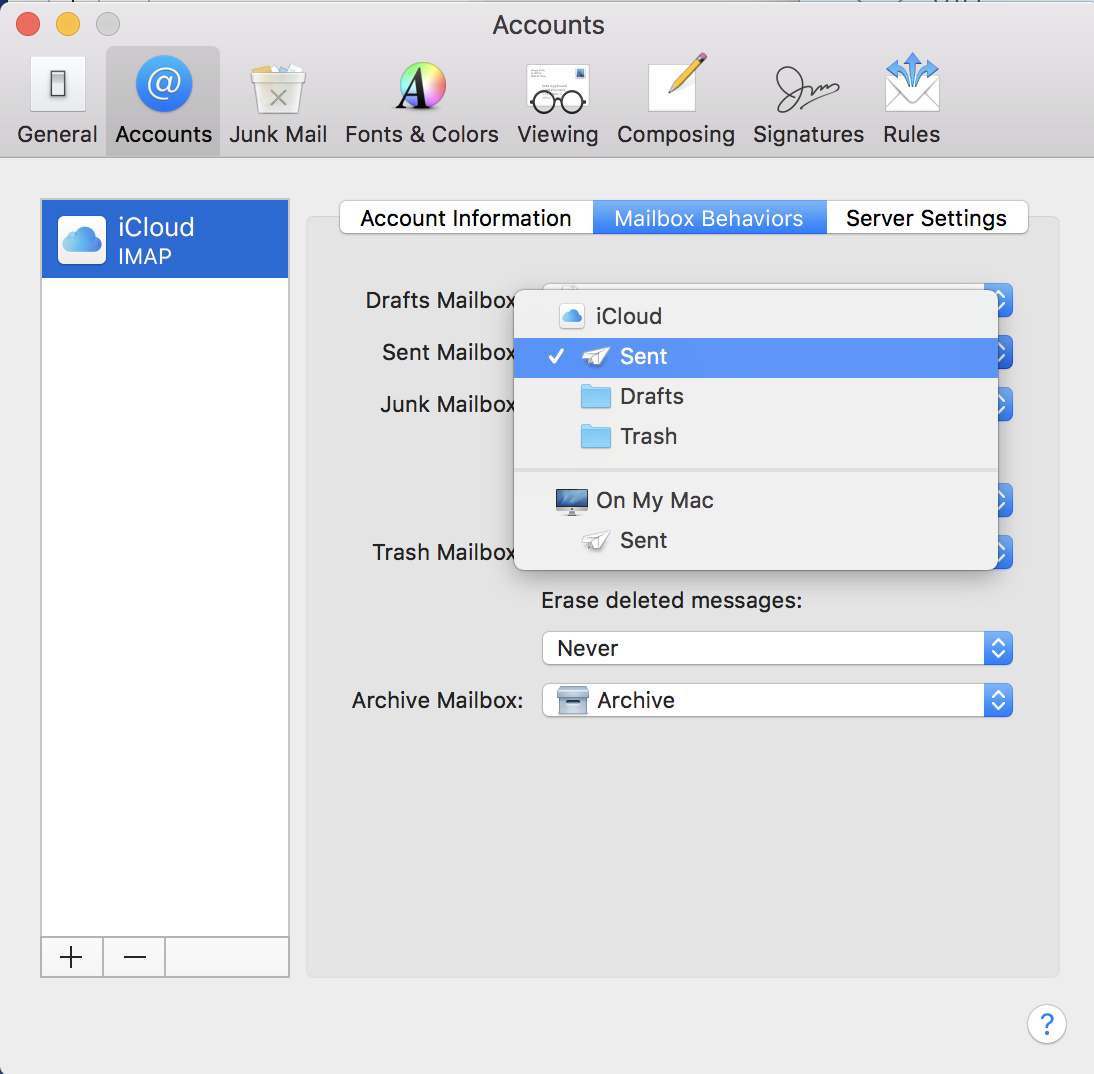Viewport: 1094px width, 1074px height.
Task: Choose On My Mac header in menu
Action: pyautogui.click(x=756, y=500)
